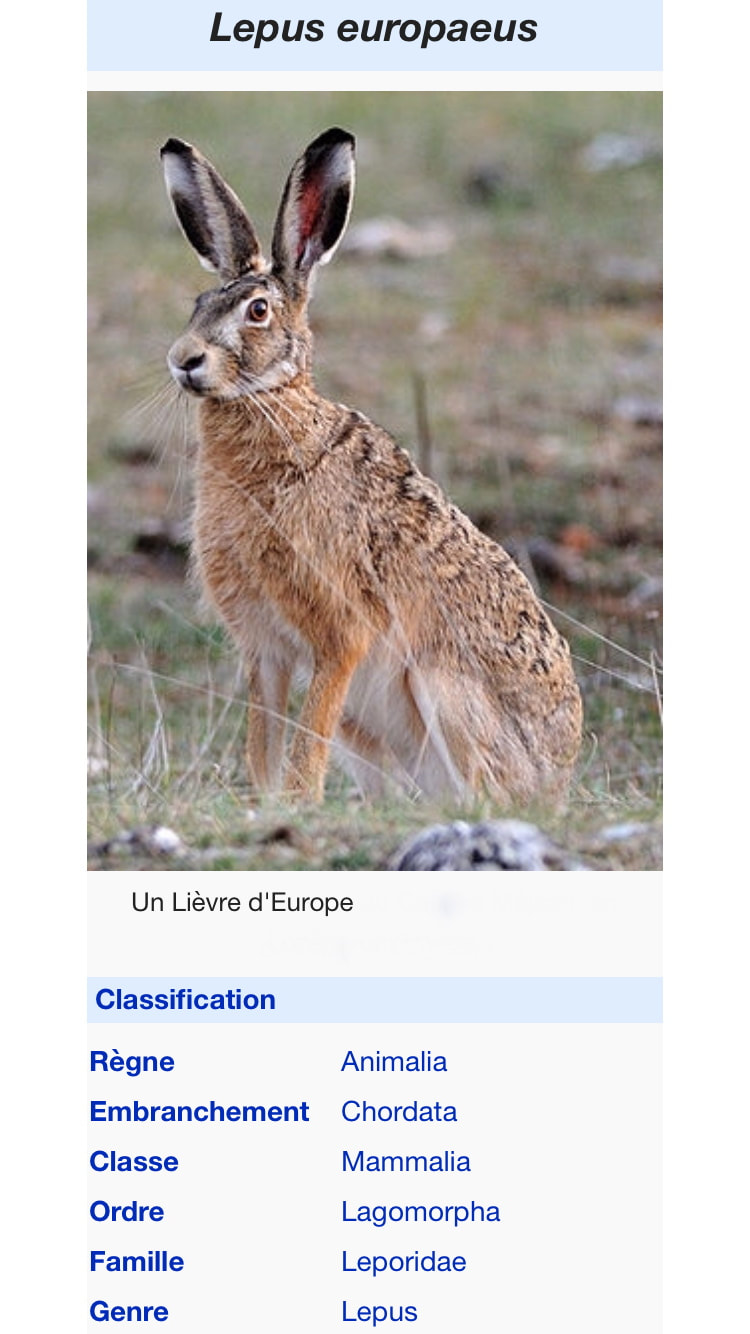Visit the Lagomorpha order link
750x1334 pixels.
[421, 1211]
